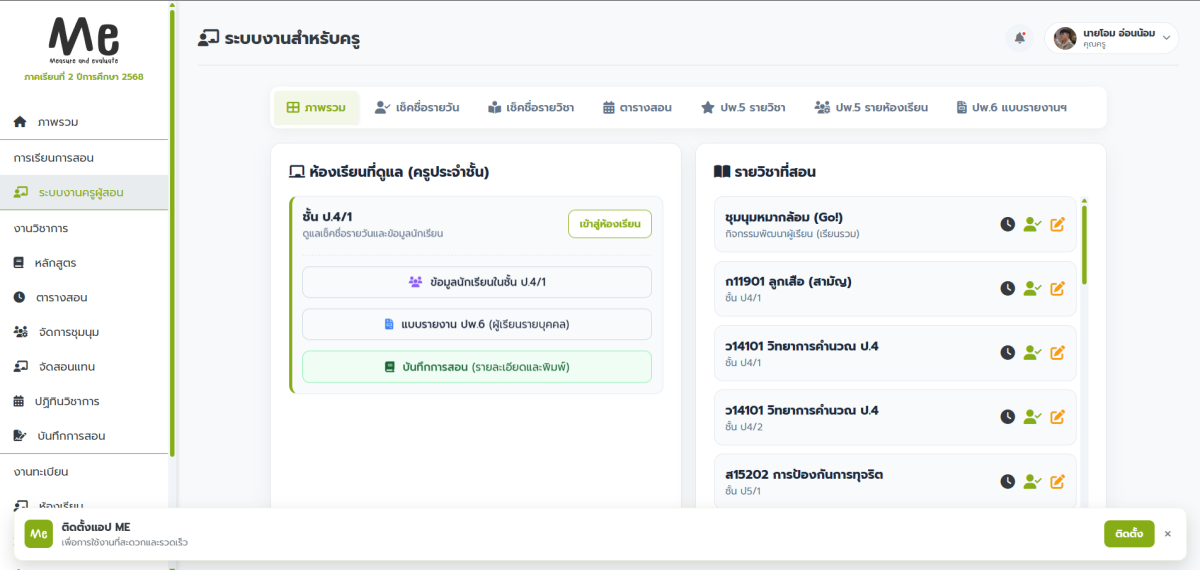
Task: Click the ภาคเรียนที่ 2 ปีการศึกษา 2568 label
Action: 84,76
